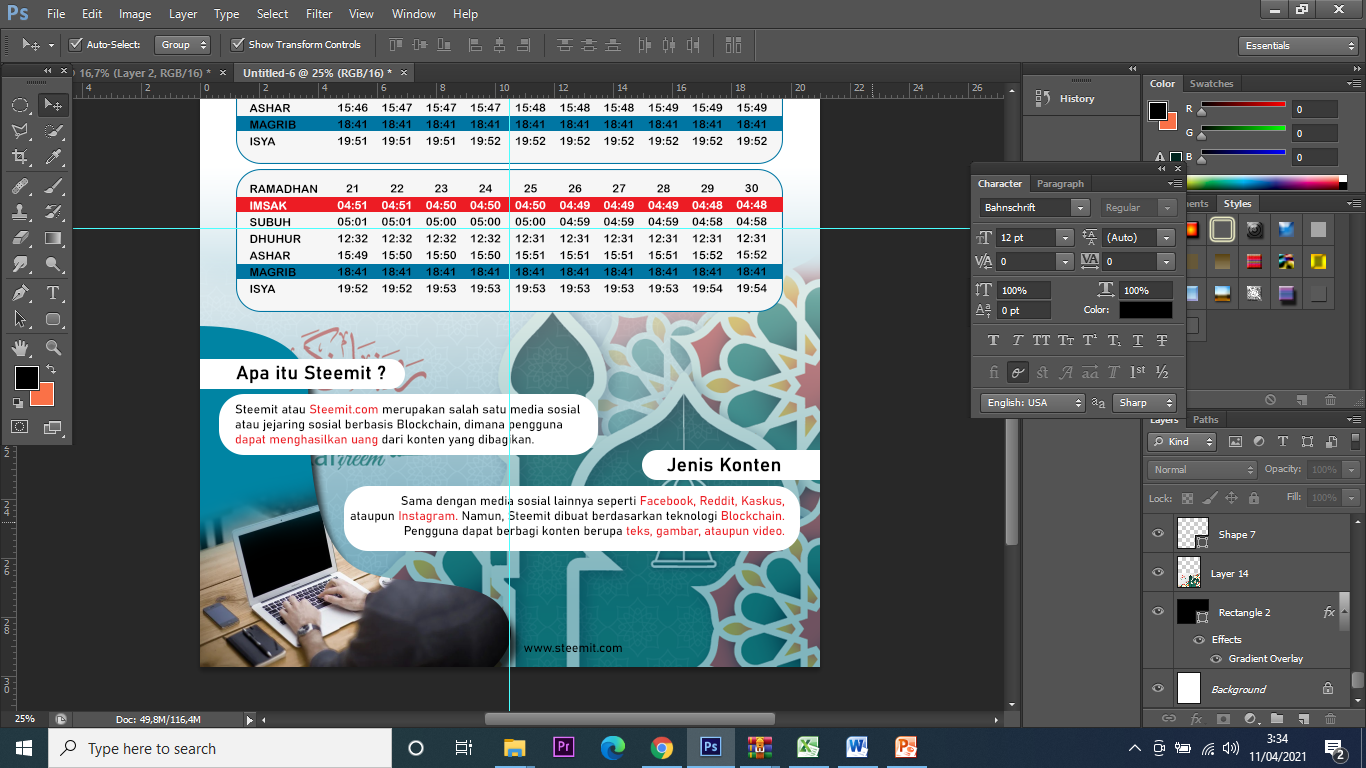Viewport: 1366px width, 768px height.
Task: Select the Eyedropper tool
Action: (53, 157)
